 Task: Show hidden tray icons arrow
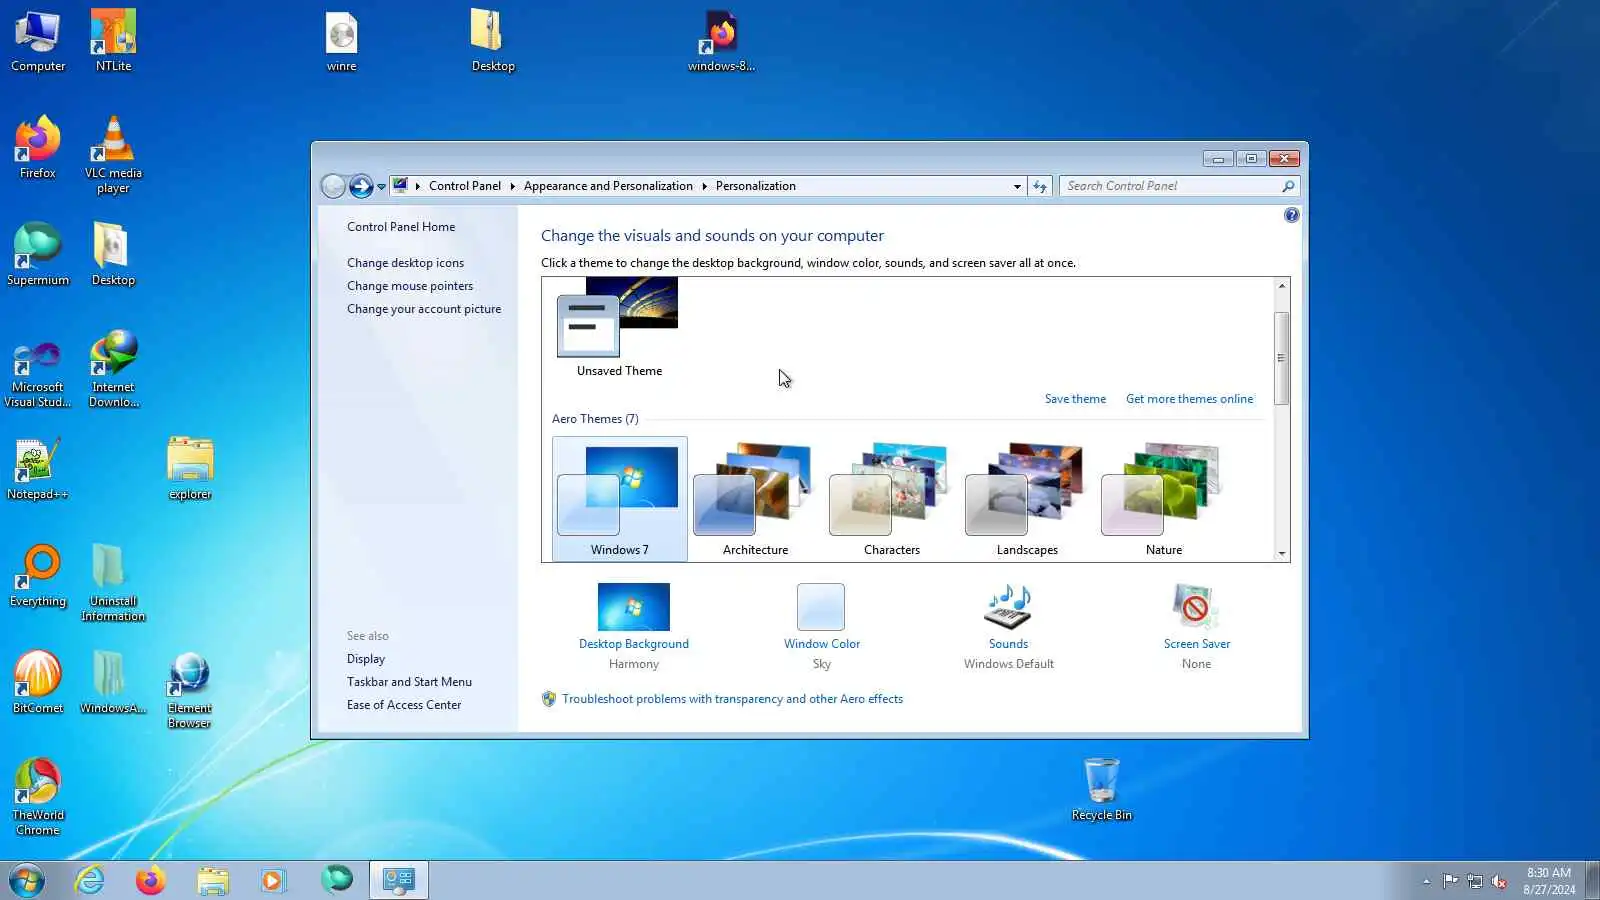click(x=1426, y=881)
